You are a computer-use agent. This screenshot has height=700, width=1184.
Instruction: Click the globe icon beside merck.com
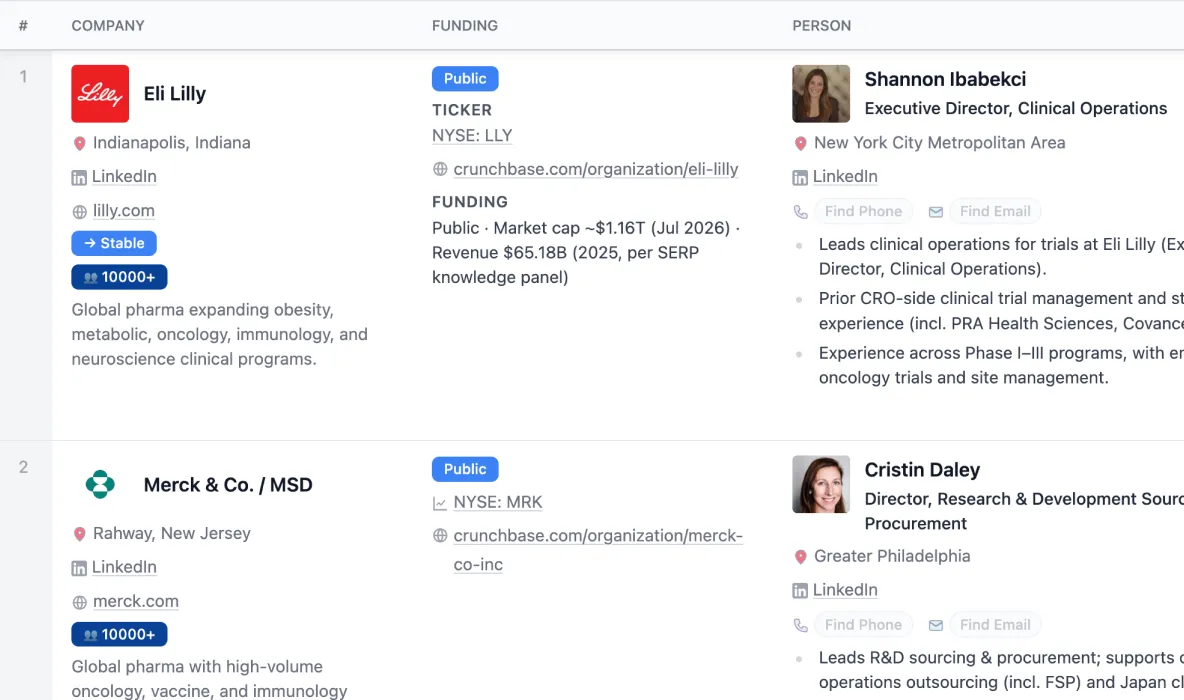[x=79, y=603]
